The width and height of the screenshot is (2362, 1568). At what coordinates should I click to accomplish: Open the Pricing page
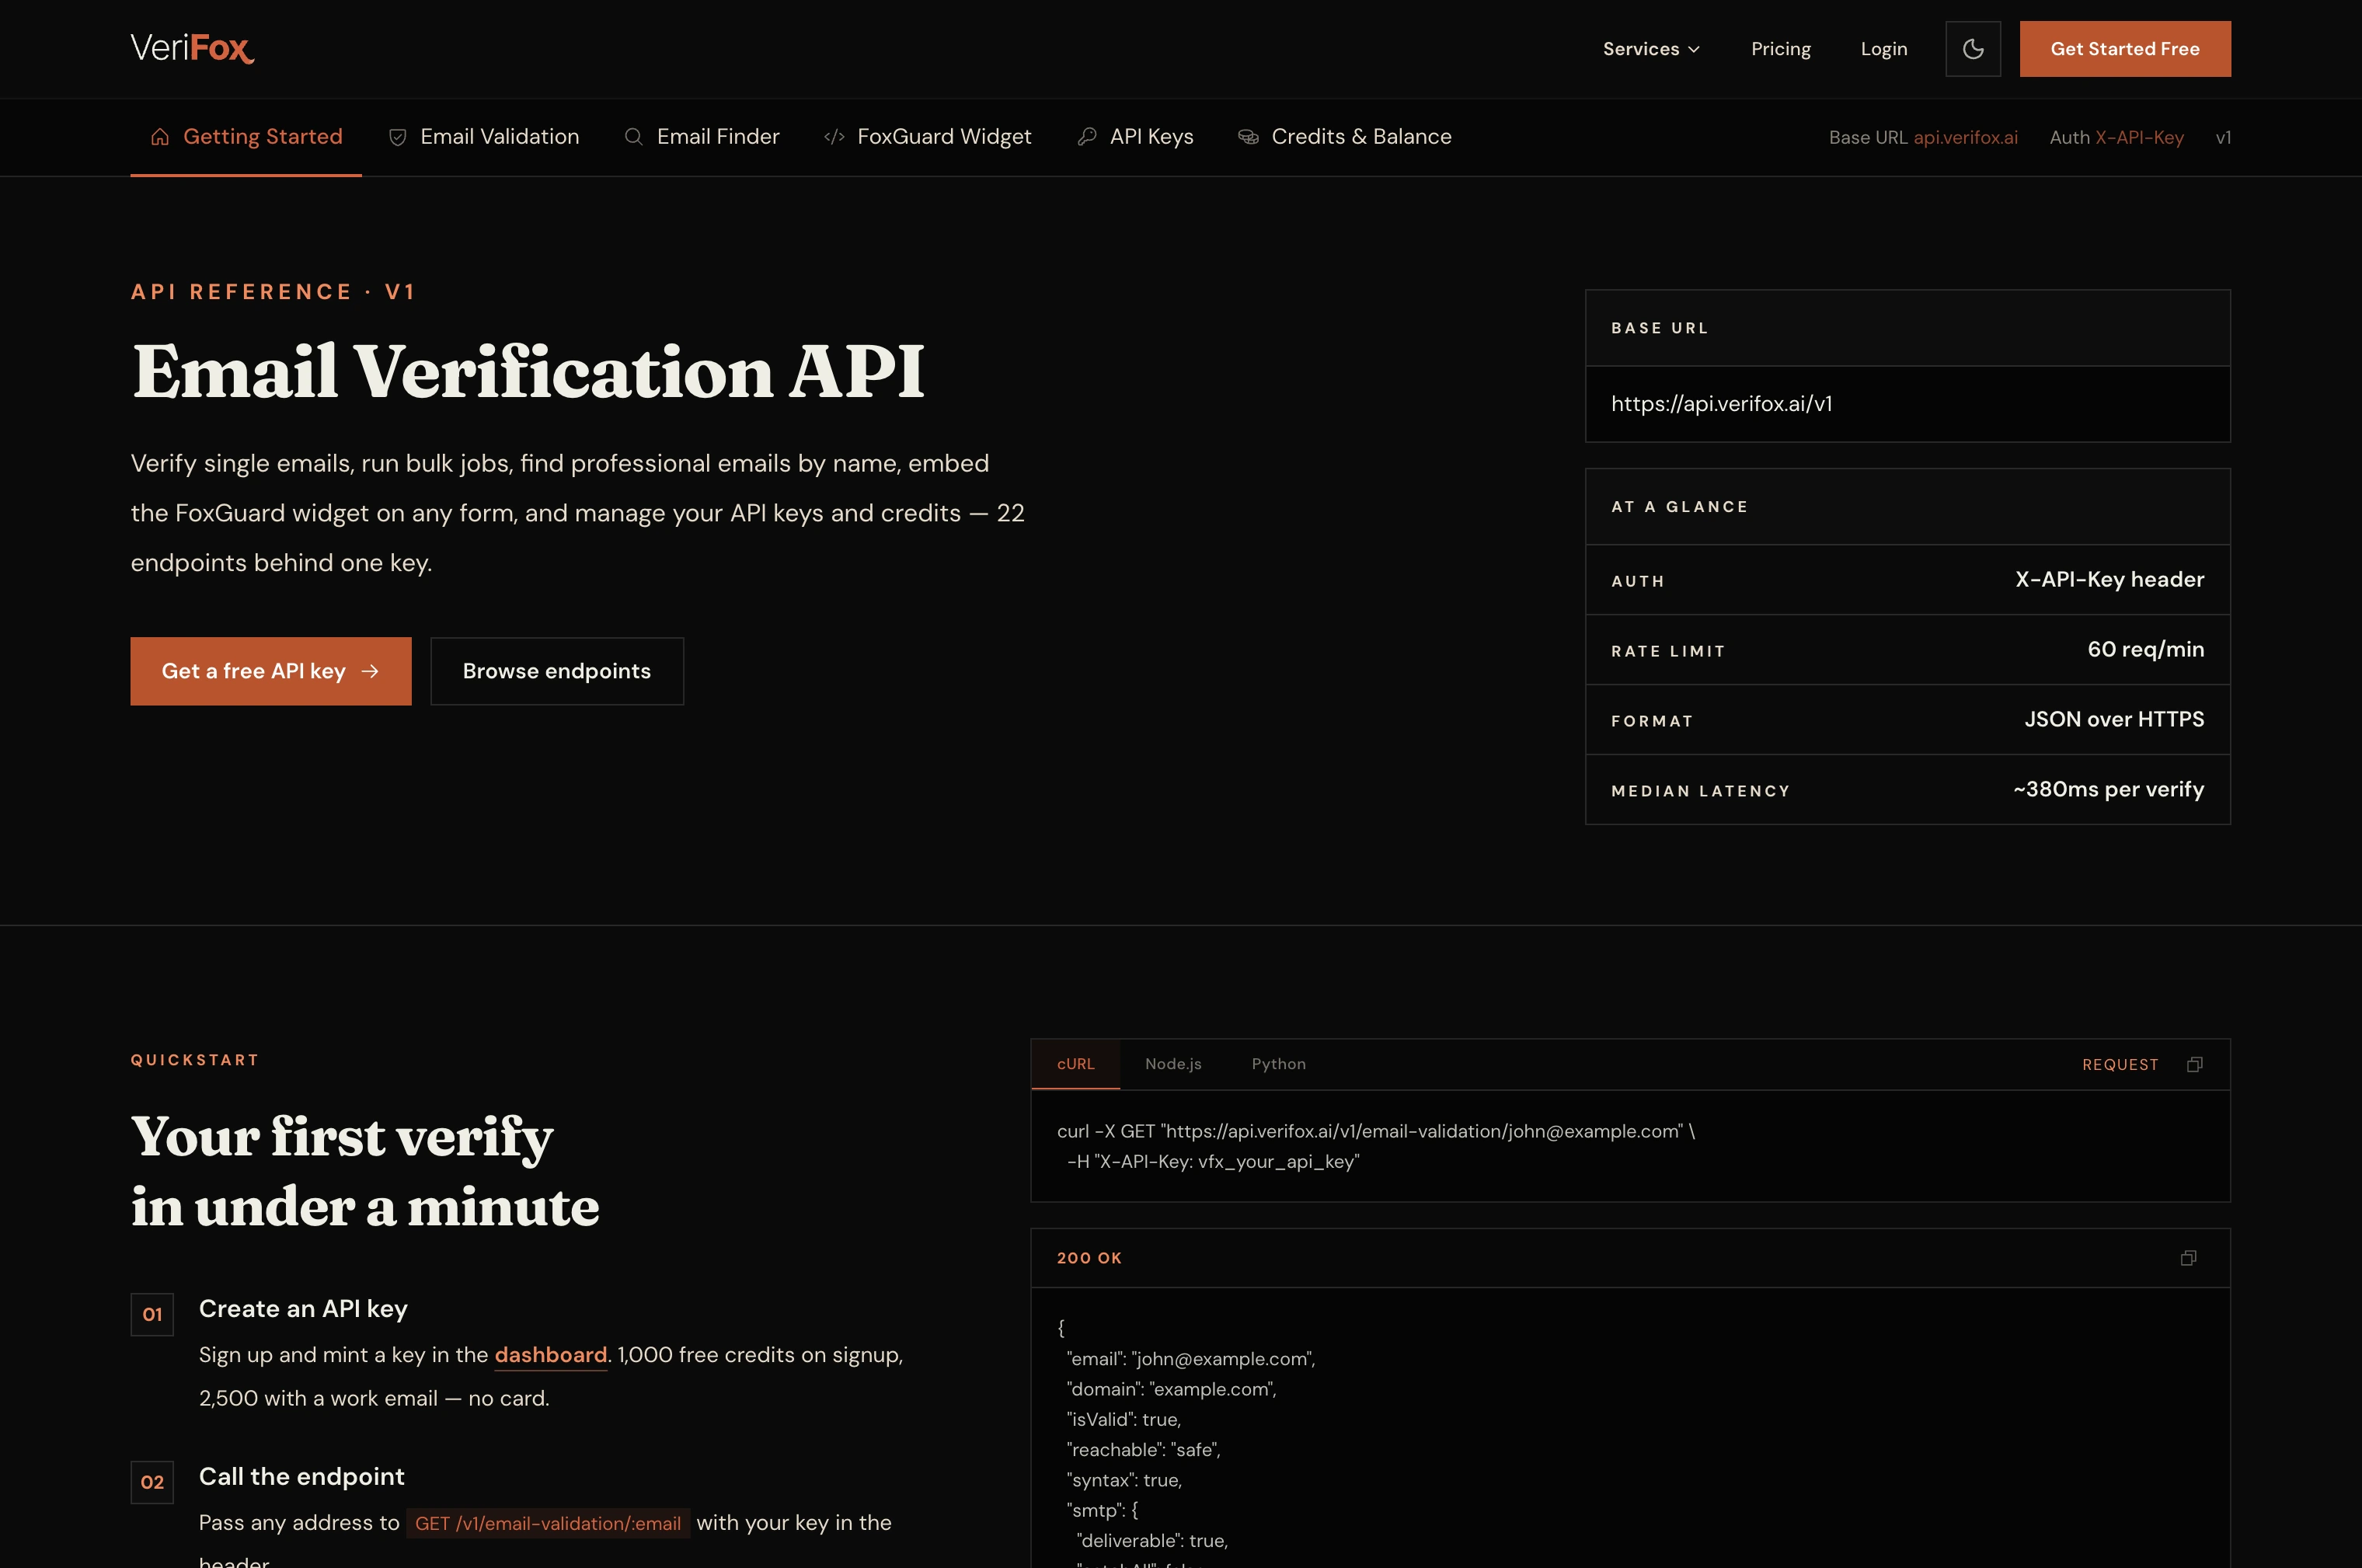point(1781,49)
